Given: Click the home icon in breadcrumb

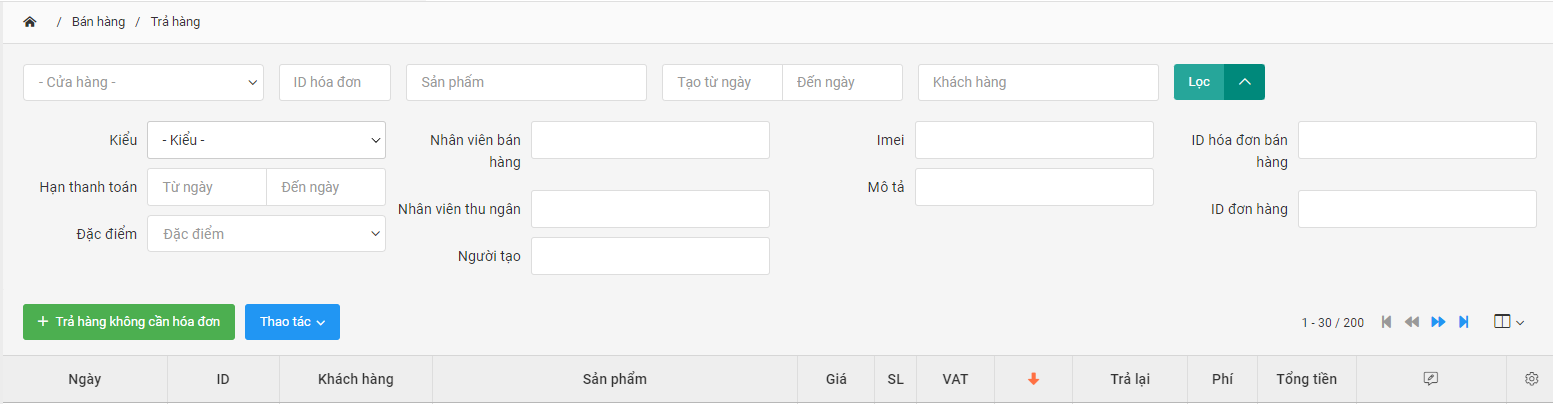Looking at the screenshot, I should tap(29, 22).
